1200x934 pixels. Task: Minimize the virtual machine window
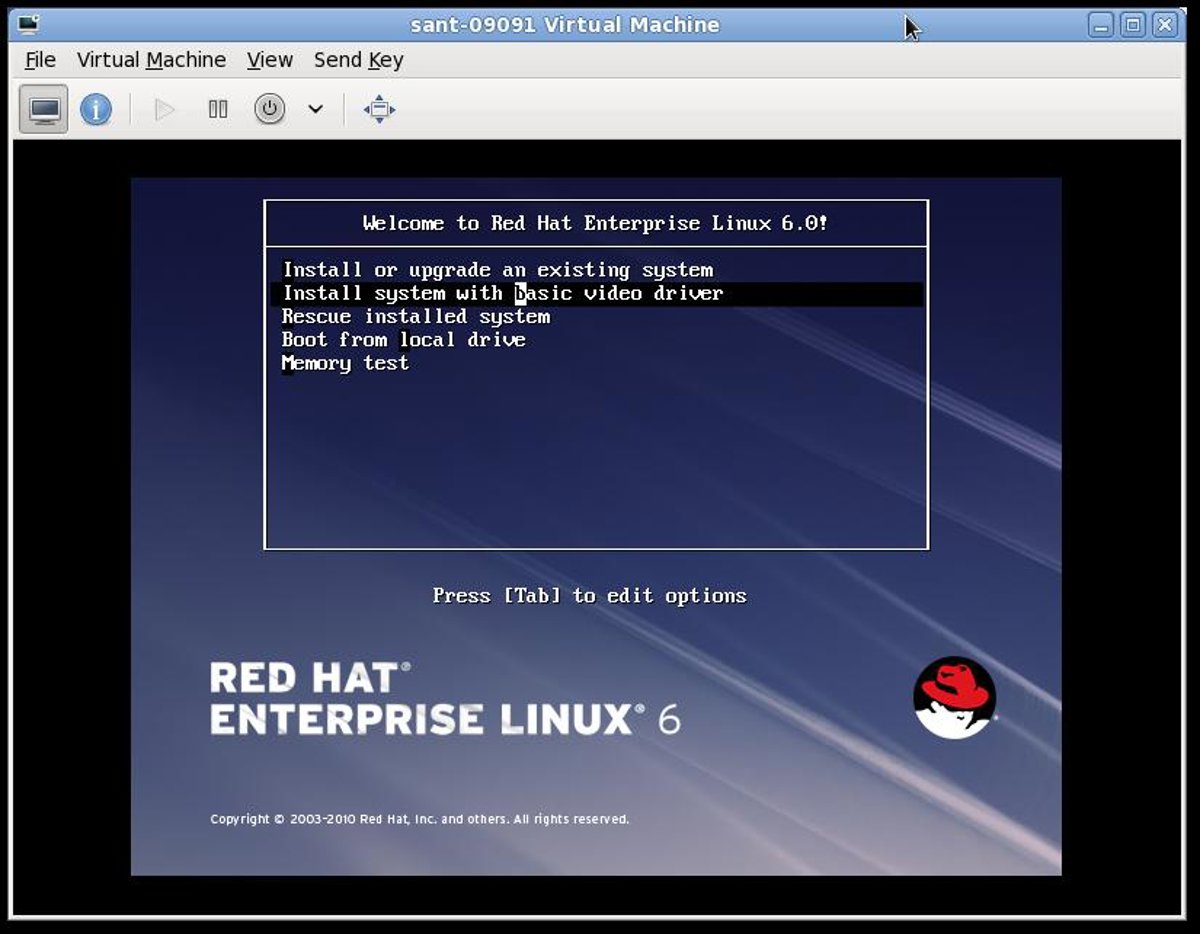pos(1100,25)
